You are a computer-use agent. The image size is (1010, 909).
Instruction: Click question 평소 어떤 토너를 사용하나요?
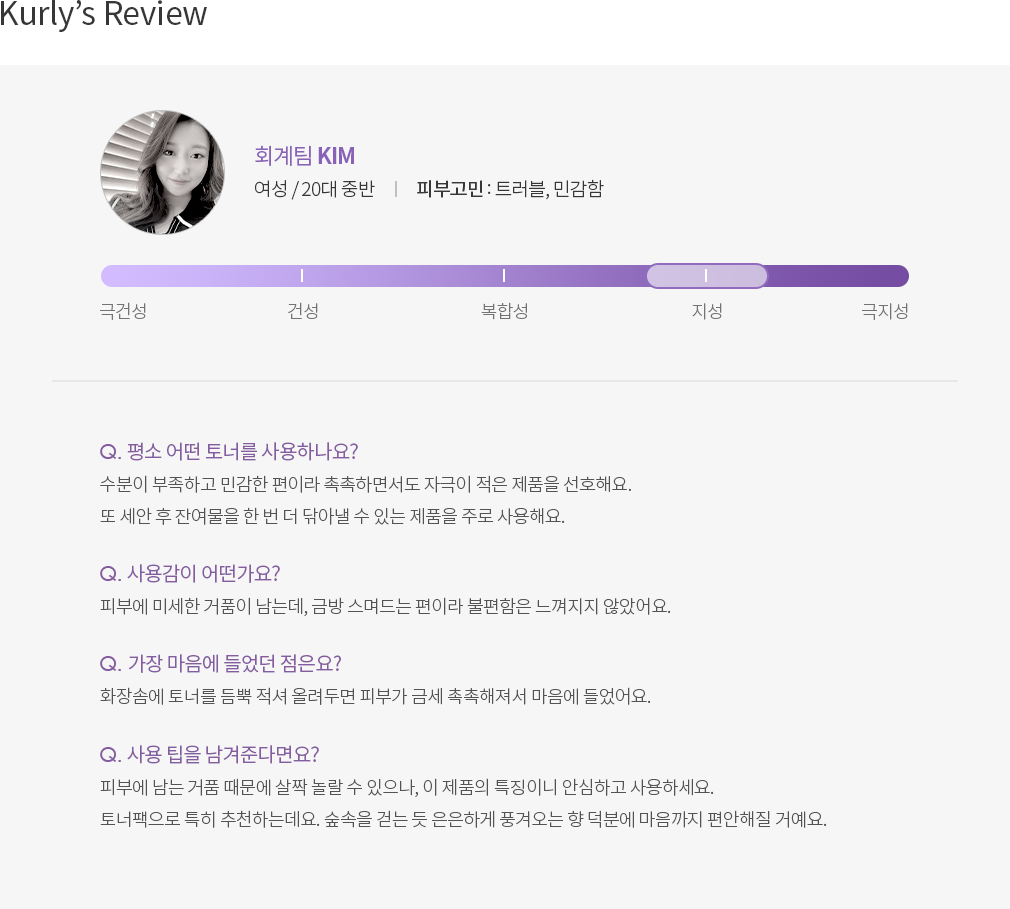click(229, 451)
